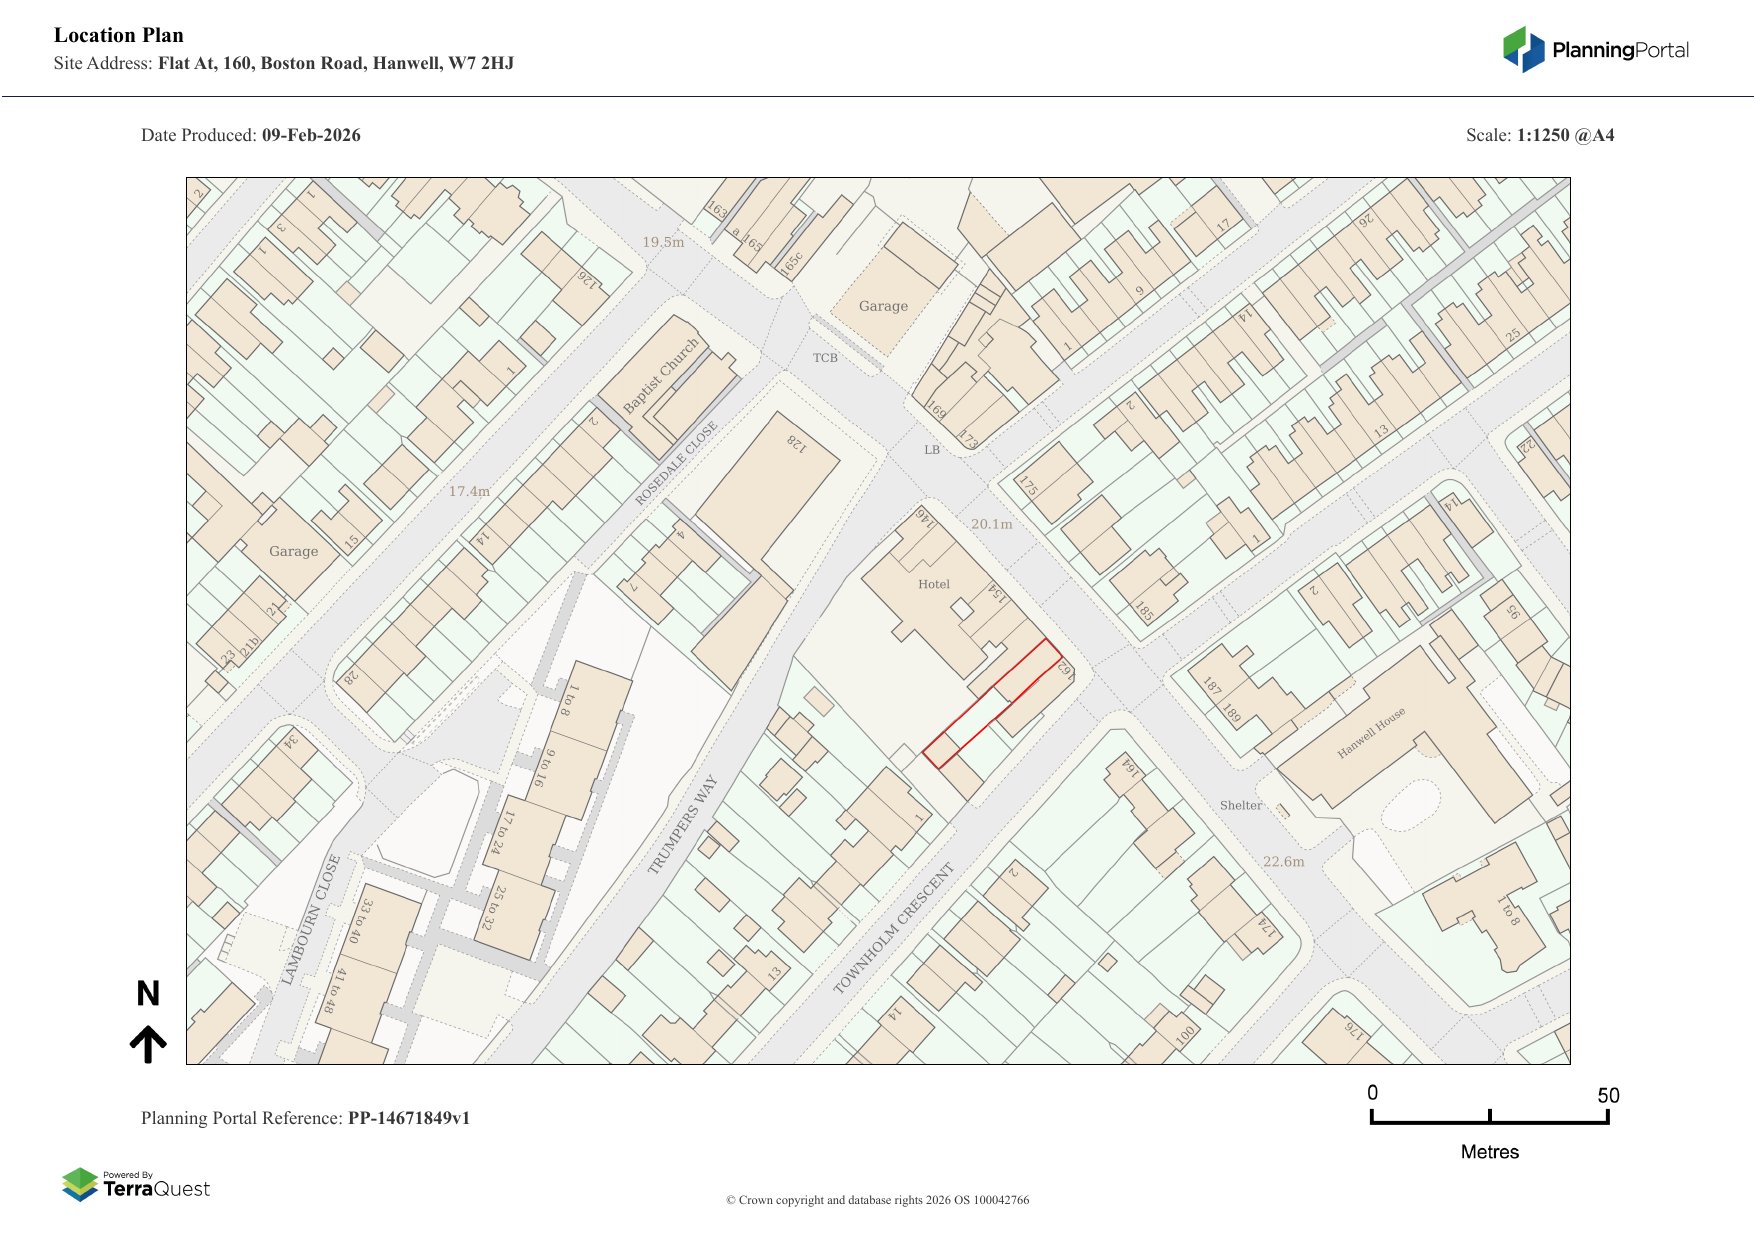Click the 0 to 50 metres scale bar
The width and height of the screenshot is (1754, 1241).
1489,1117
